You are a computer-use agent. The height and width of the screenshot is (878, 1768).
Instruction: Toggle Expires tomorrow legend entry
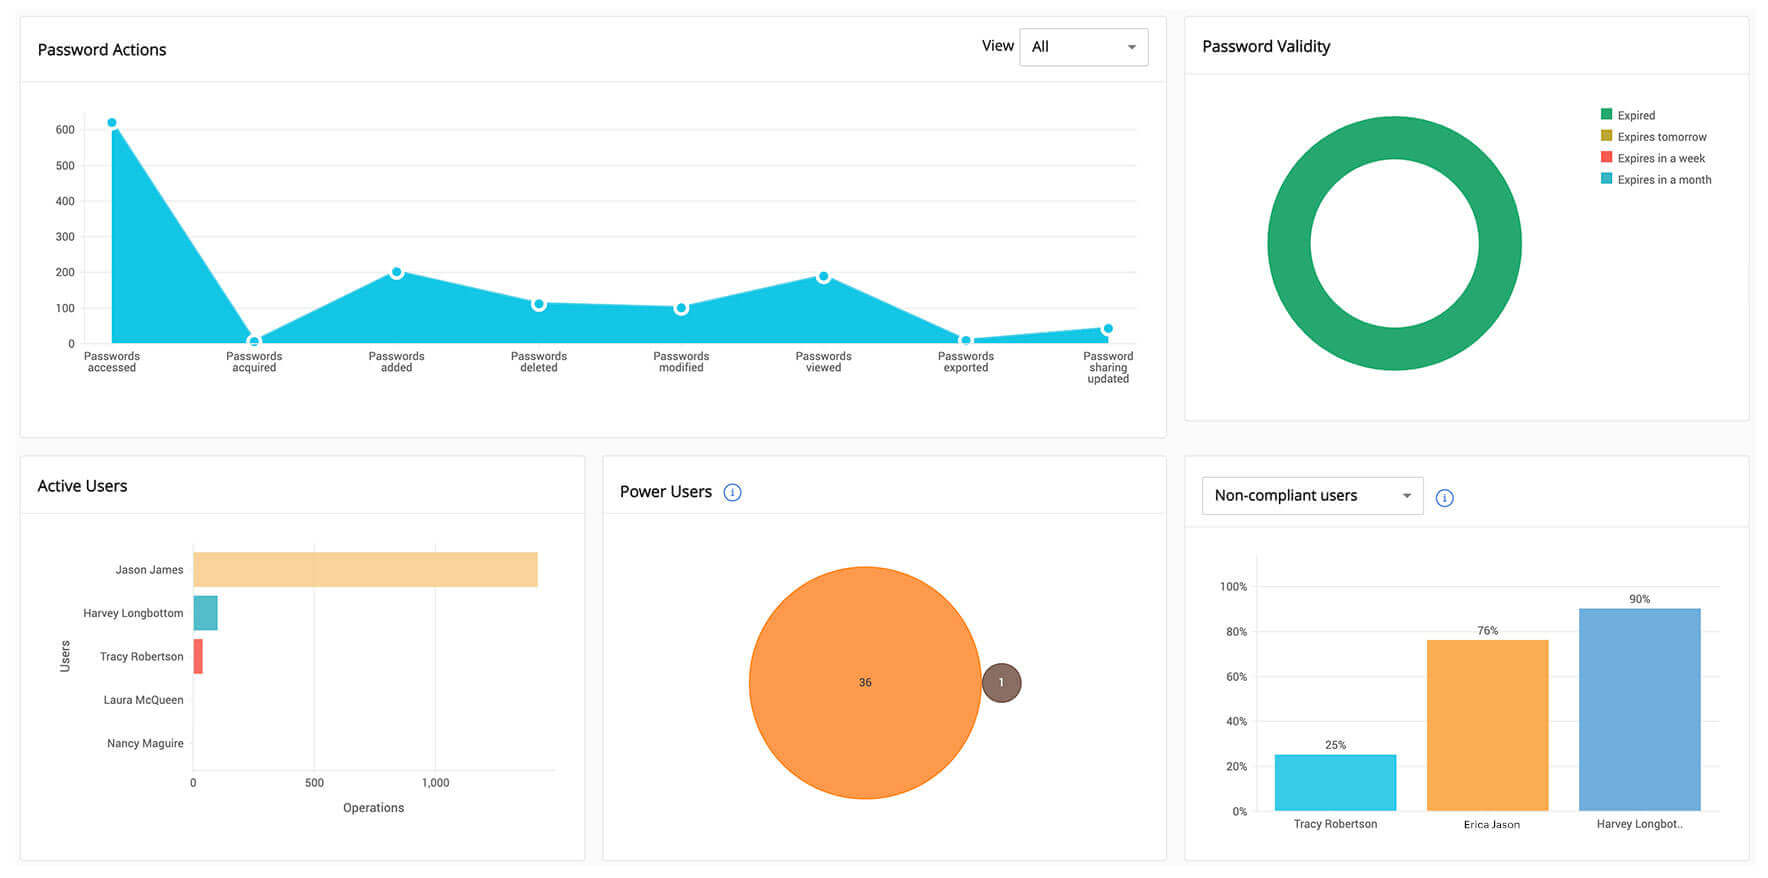click(x=1661, y=137)
